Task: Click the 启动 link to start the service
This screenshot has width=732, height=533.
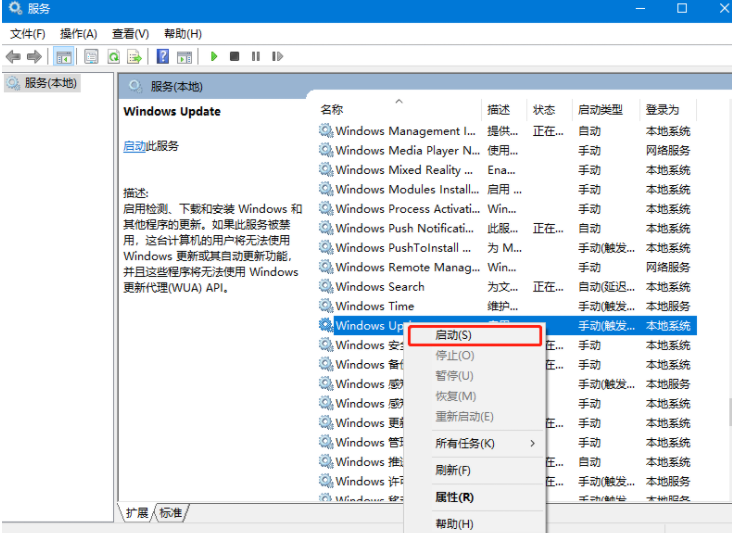Action: pyautogui.click(x=134, y=146)
